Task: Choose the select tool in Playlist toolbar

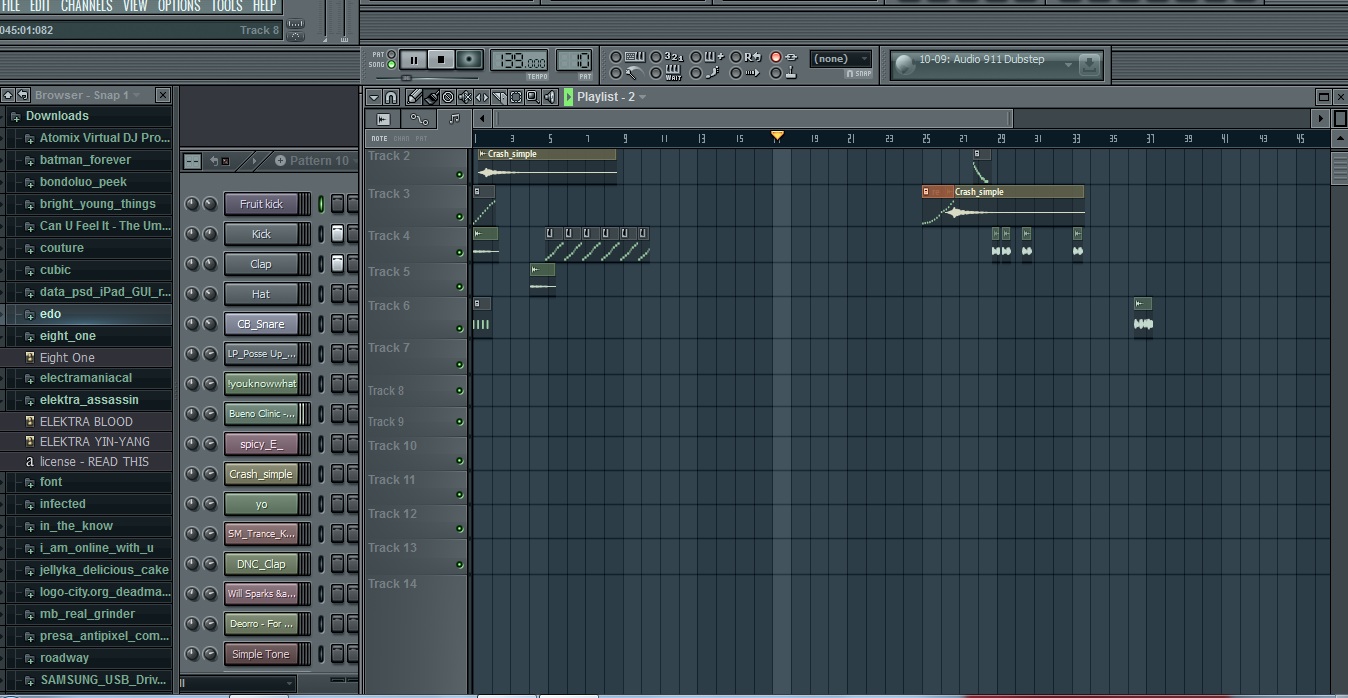Action: click(516, 97)
